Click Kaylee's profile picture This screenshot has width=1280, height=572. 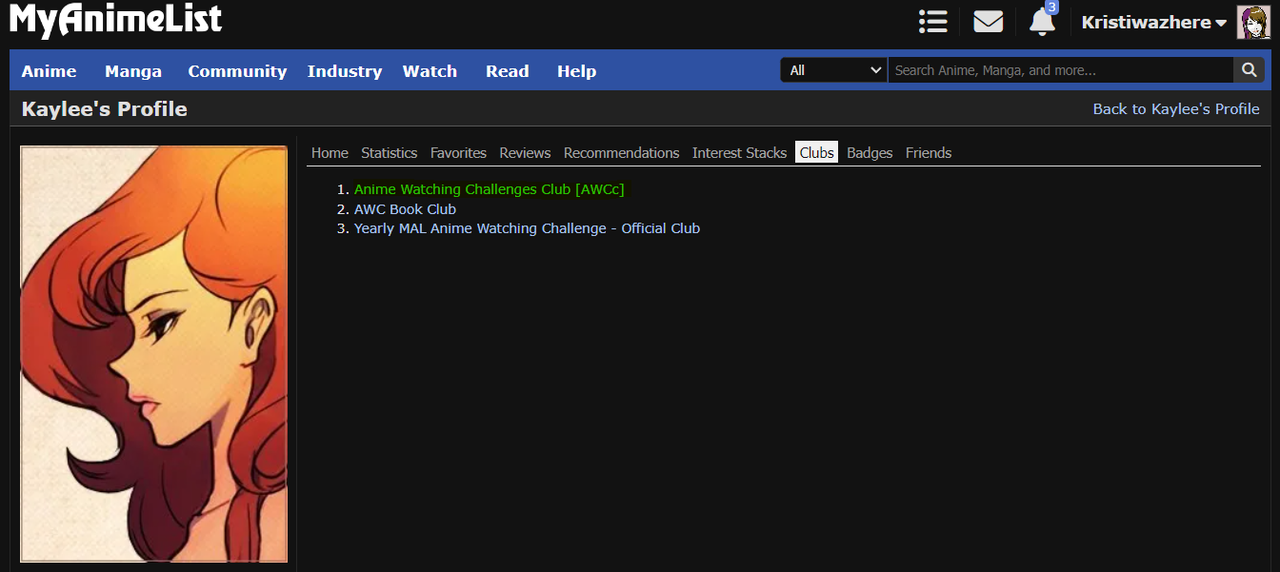coord(154,354)
